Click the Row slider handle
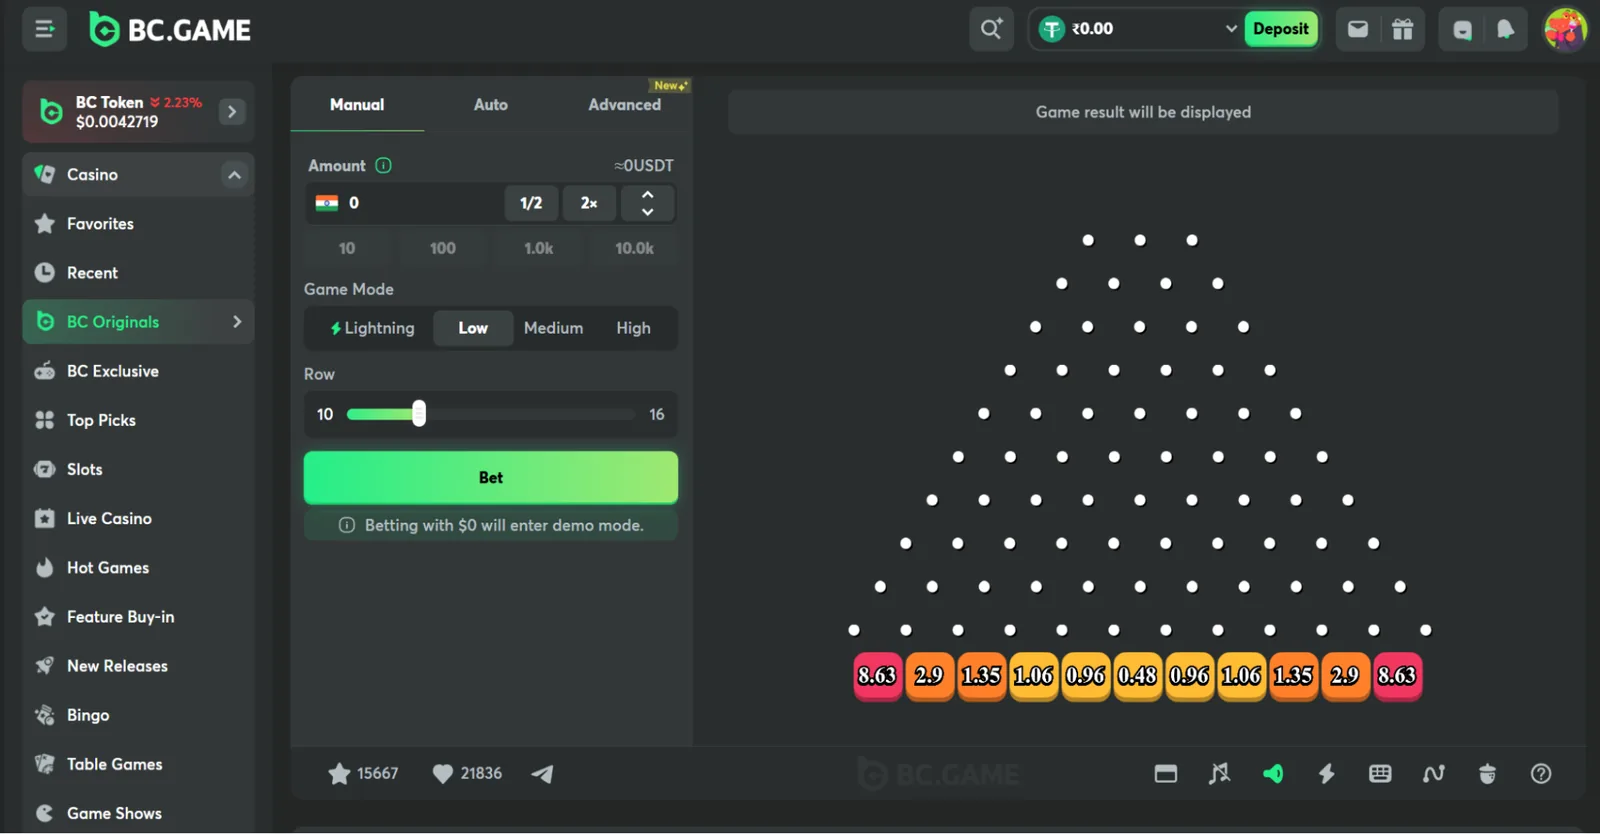1600x834 pixels. (419, 413)
